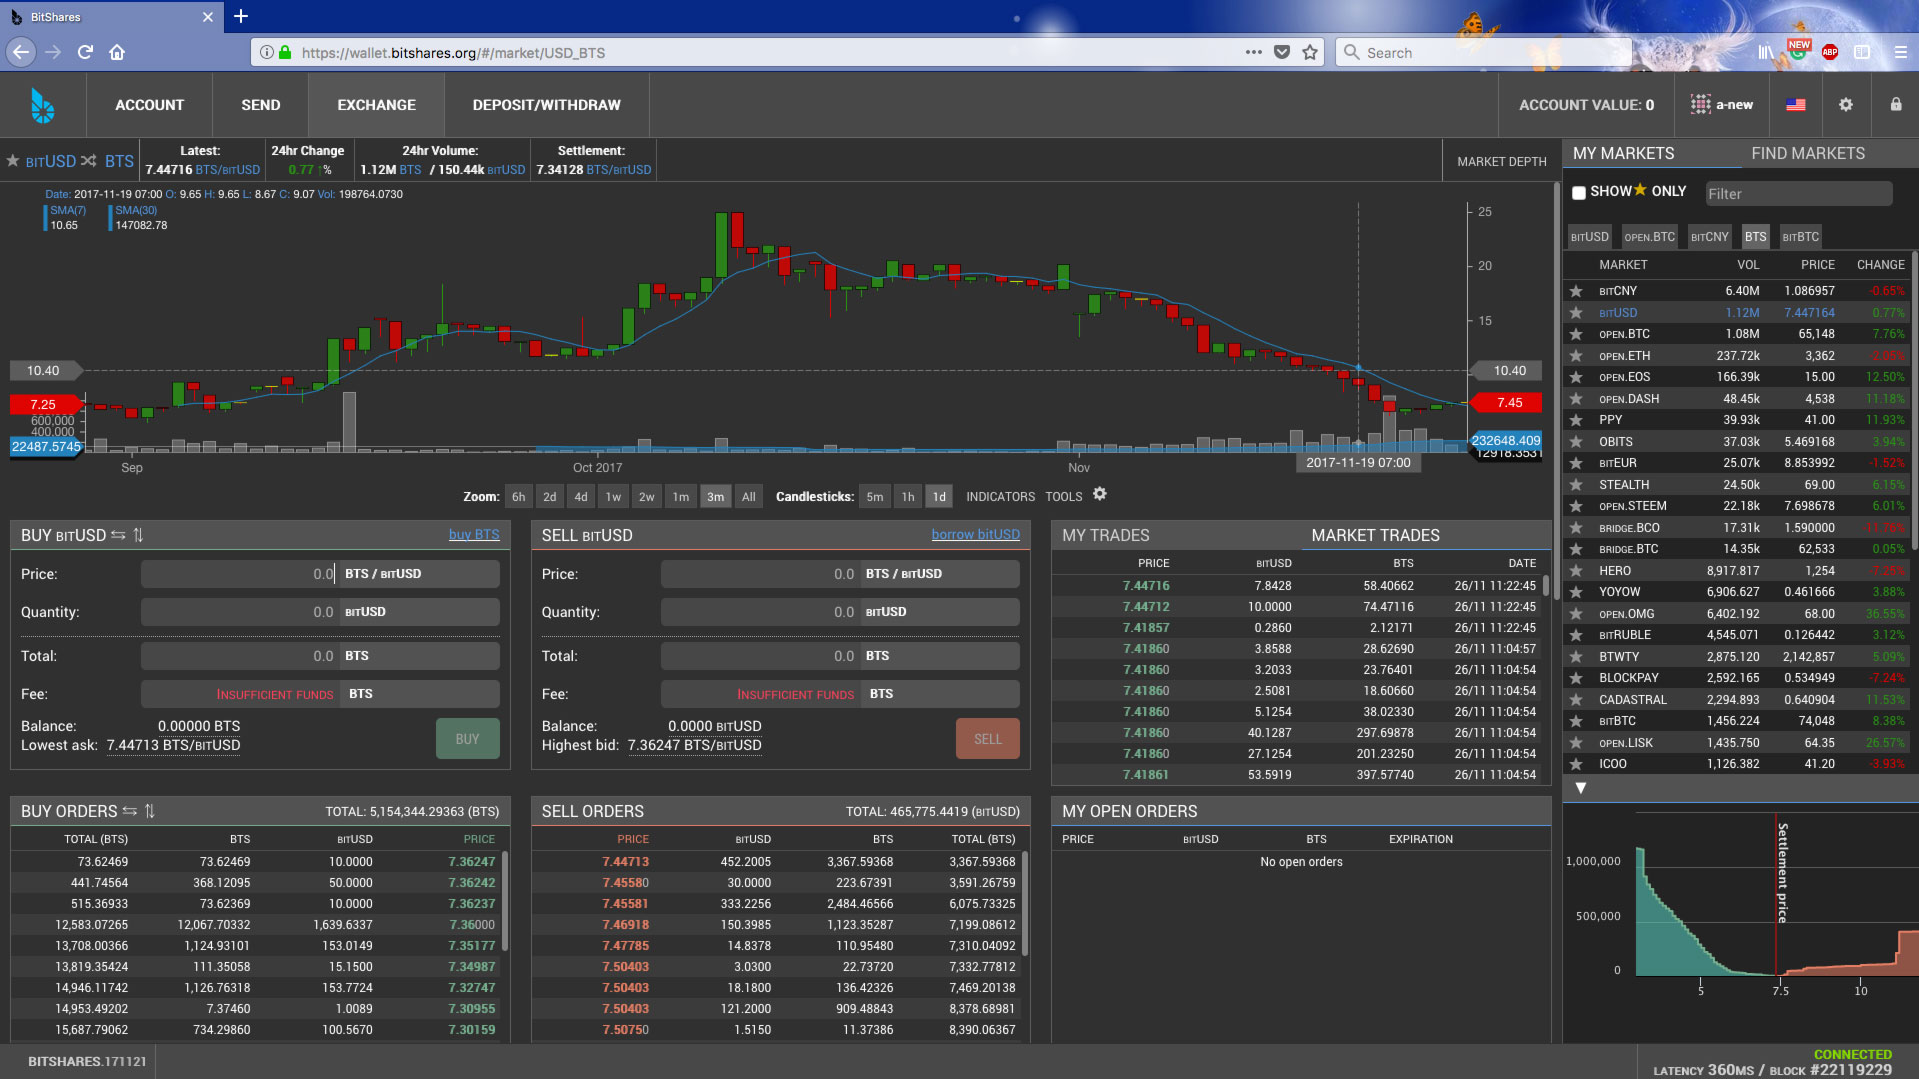This screenshot has height=1079, width=1919.
Task: Open INDICATORS dropdown
Action: [x=1000, y=497]
